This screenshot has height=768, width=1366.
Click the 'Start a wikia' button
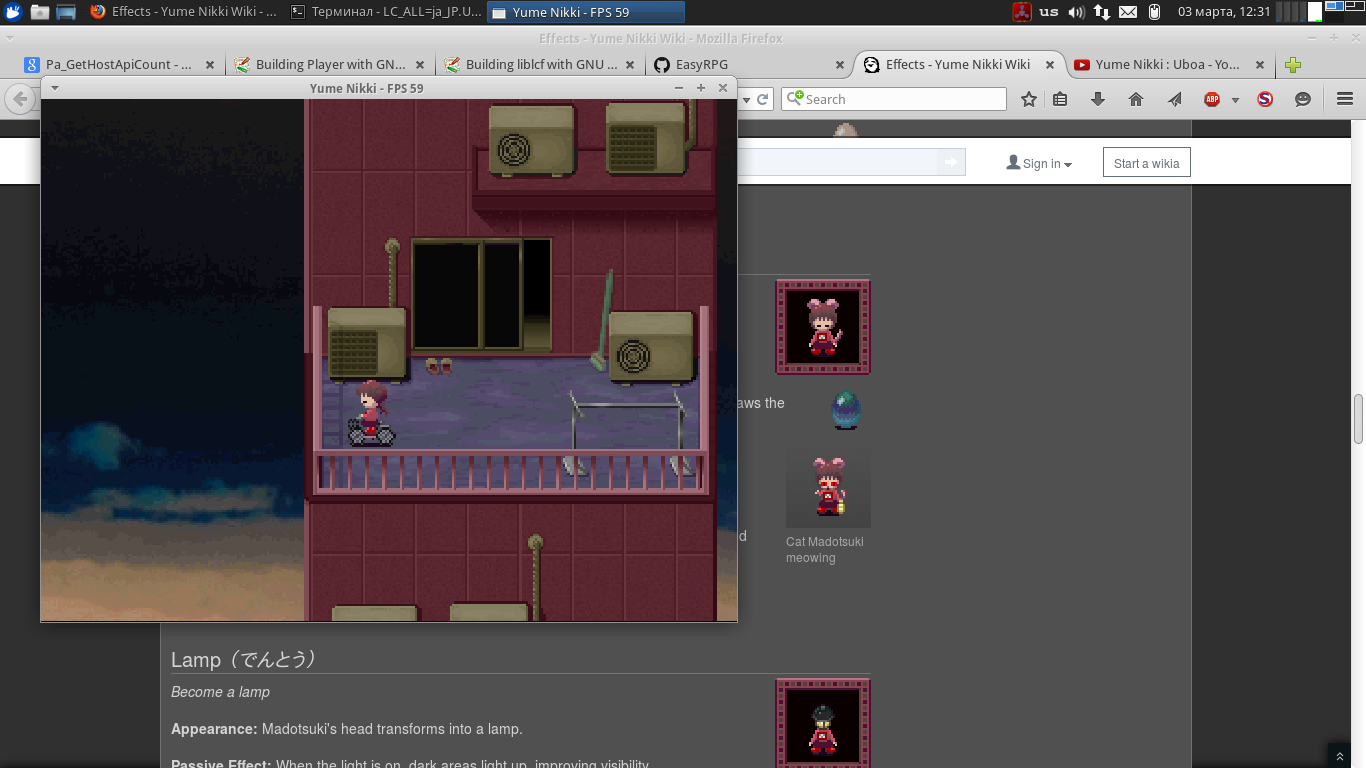point(1146,163)
